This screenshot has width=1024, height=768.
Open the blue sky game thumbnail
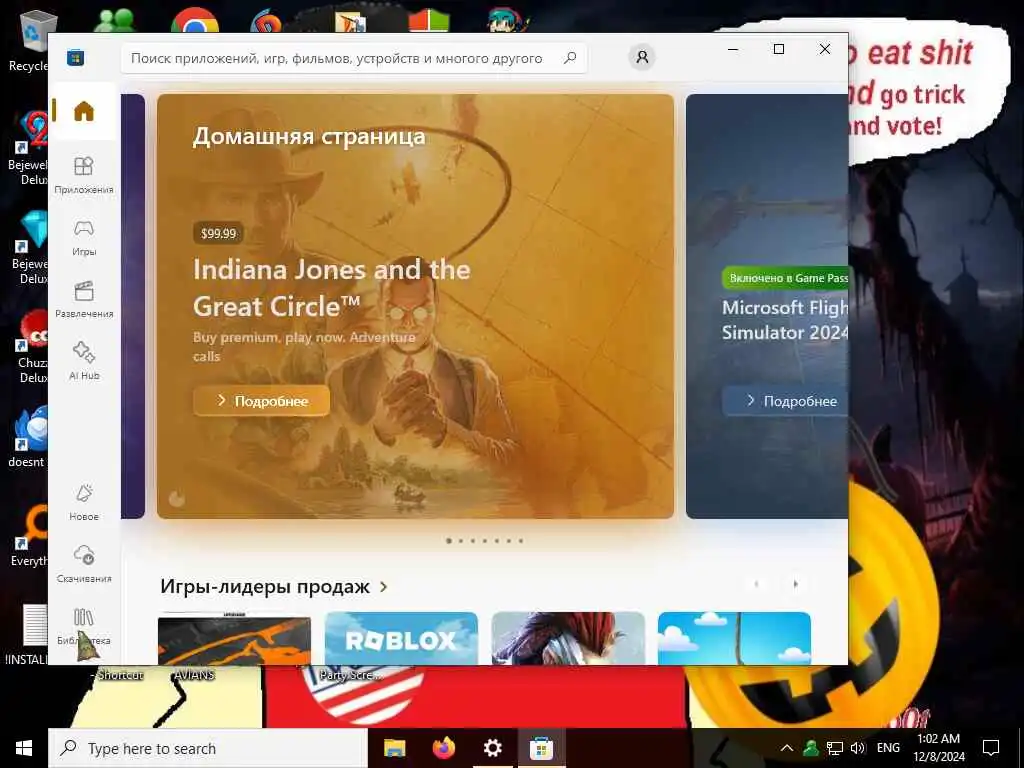pos(735,638)
